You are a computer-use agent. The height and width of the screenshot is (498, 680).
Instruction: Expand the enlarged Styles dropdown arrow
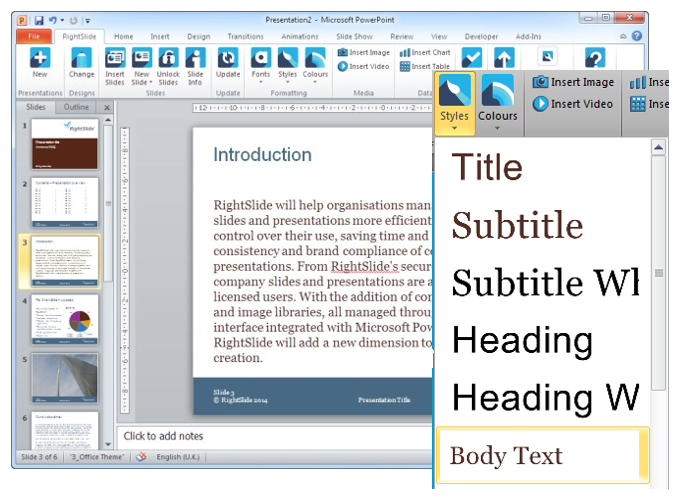[x=454, y=128]
